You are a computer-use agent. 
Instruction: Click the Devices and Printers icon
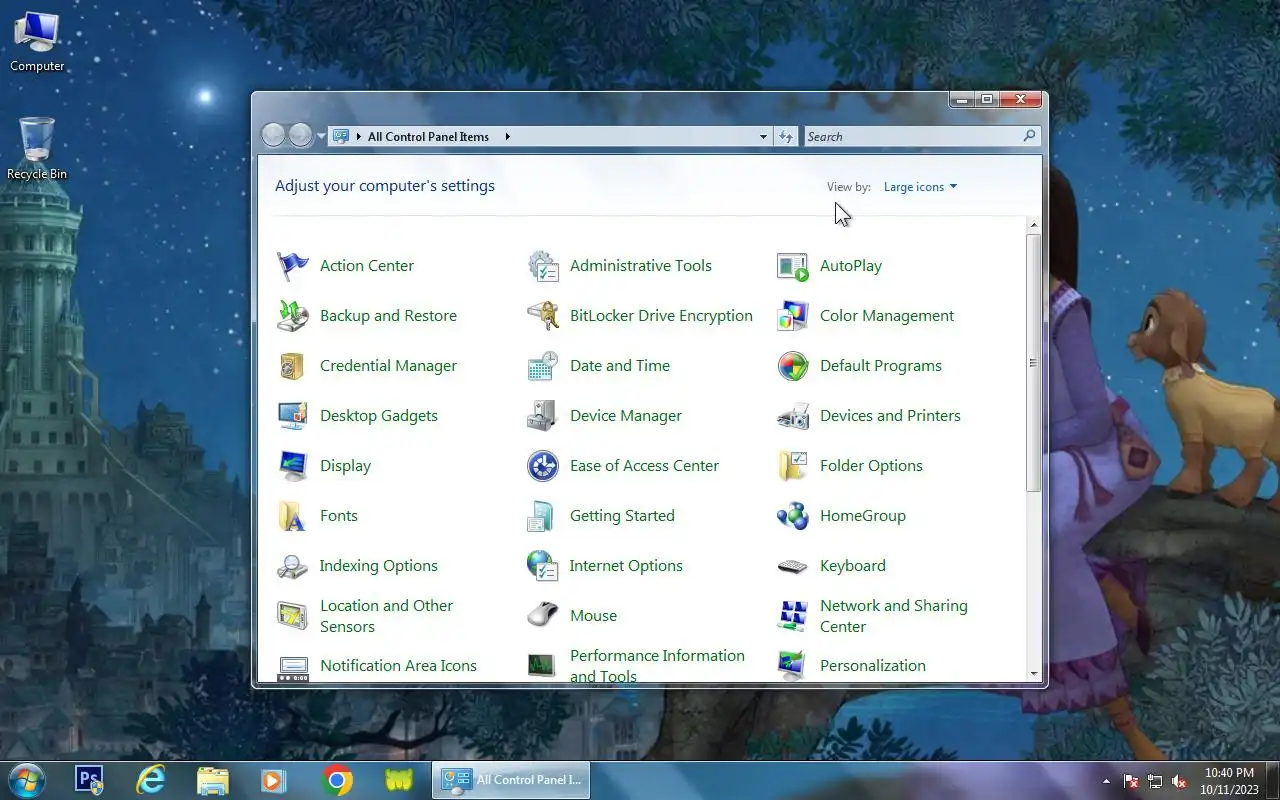[x=793, y=416]
